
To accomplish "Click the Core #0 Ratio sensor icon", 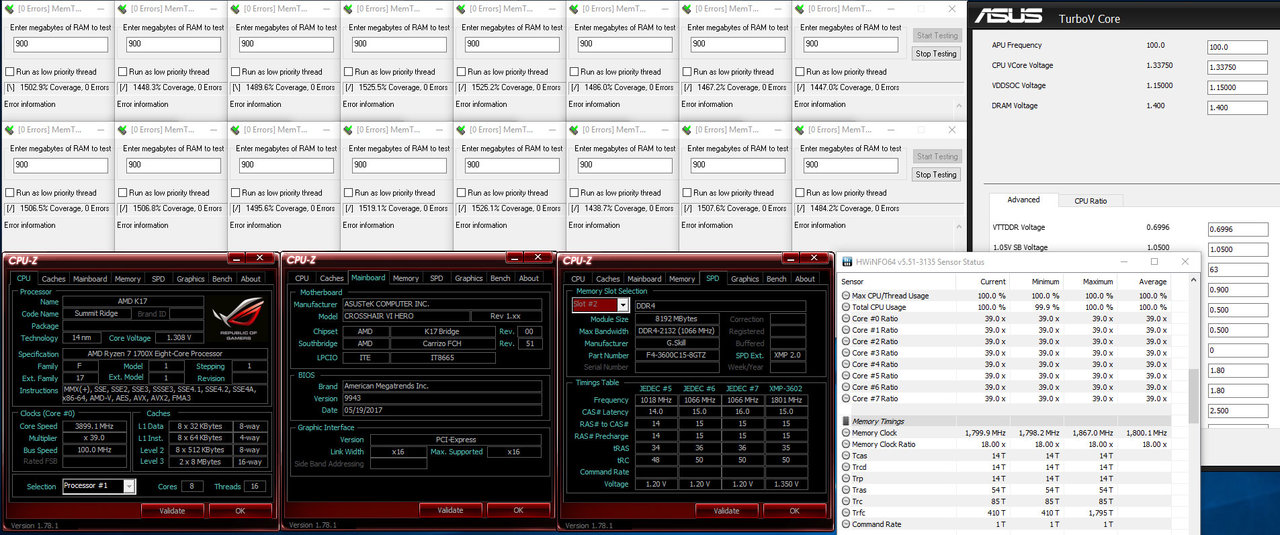I will click(x=845, y=319).
